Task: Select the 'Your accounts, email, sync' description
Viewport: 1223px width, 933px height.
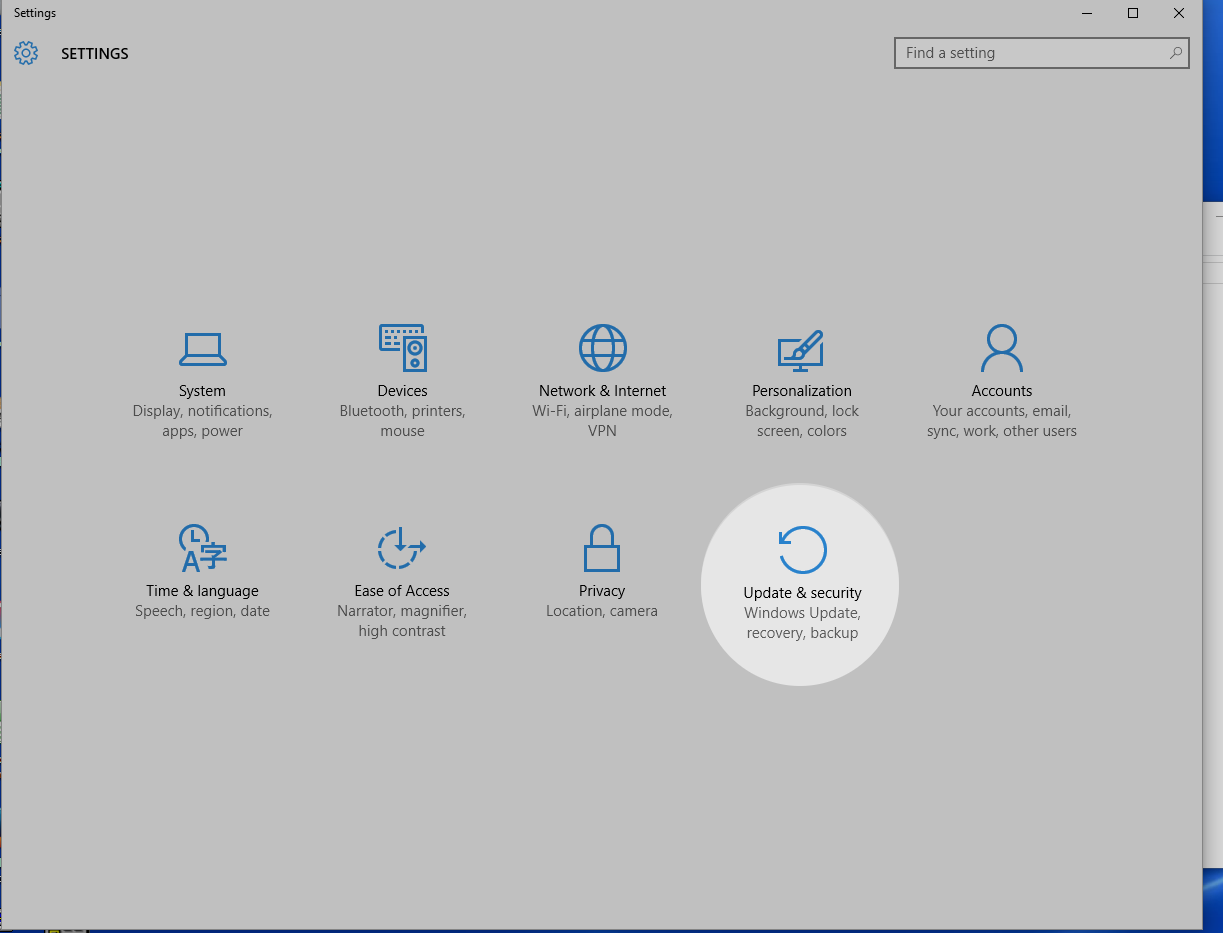Action: coord(1001,421)
